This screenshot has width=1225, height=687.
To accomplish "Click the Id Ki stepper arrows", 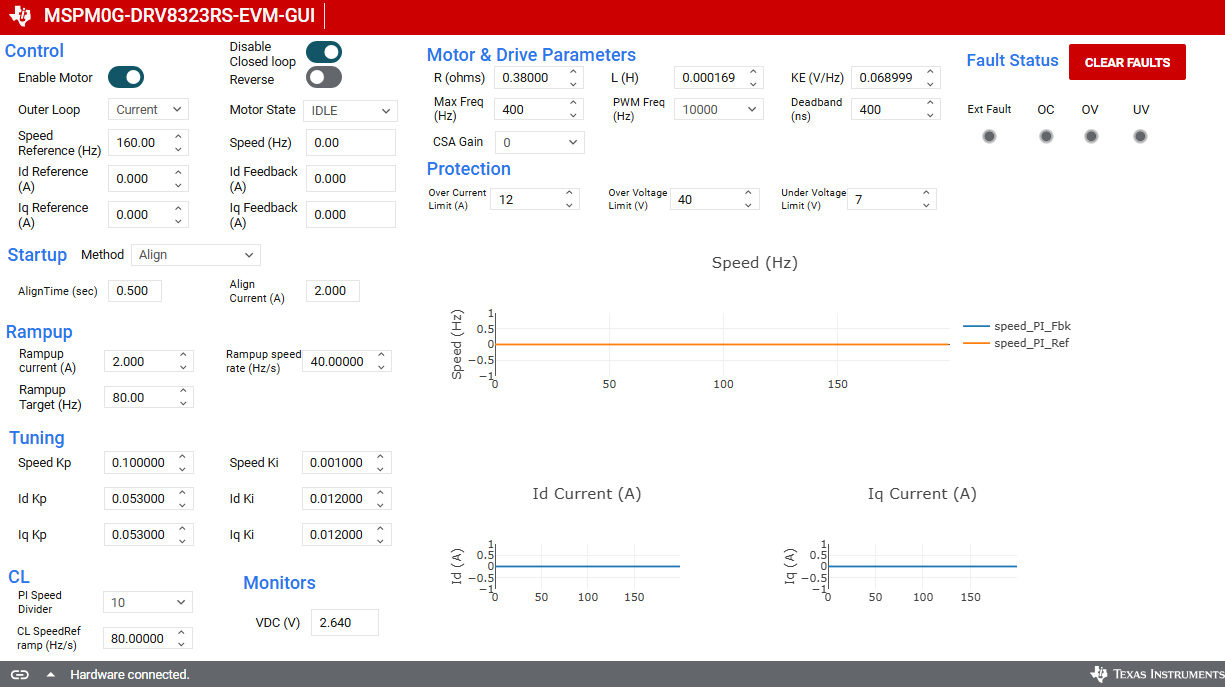I will pyautogui.click(x=381, y=498).
